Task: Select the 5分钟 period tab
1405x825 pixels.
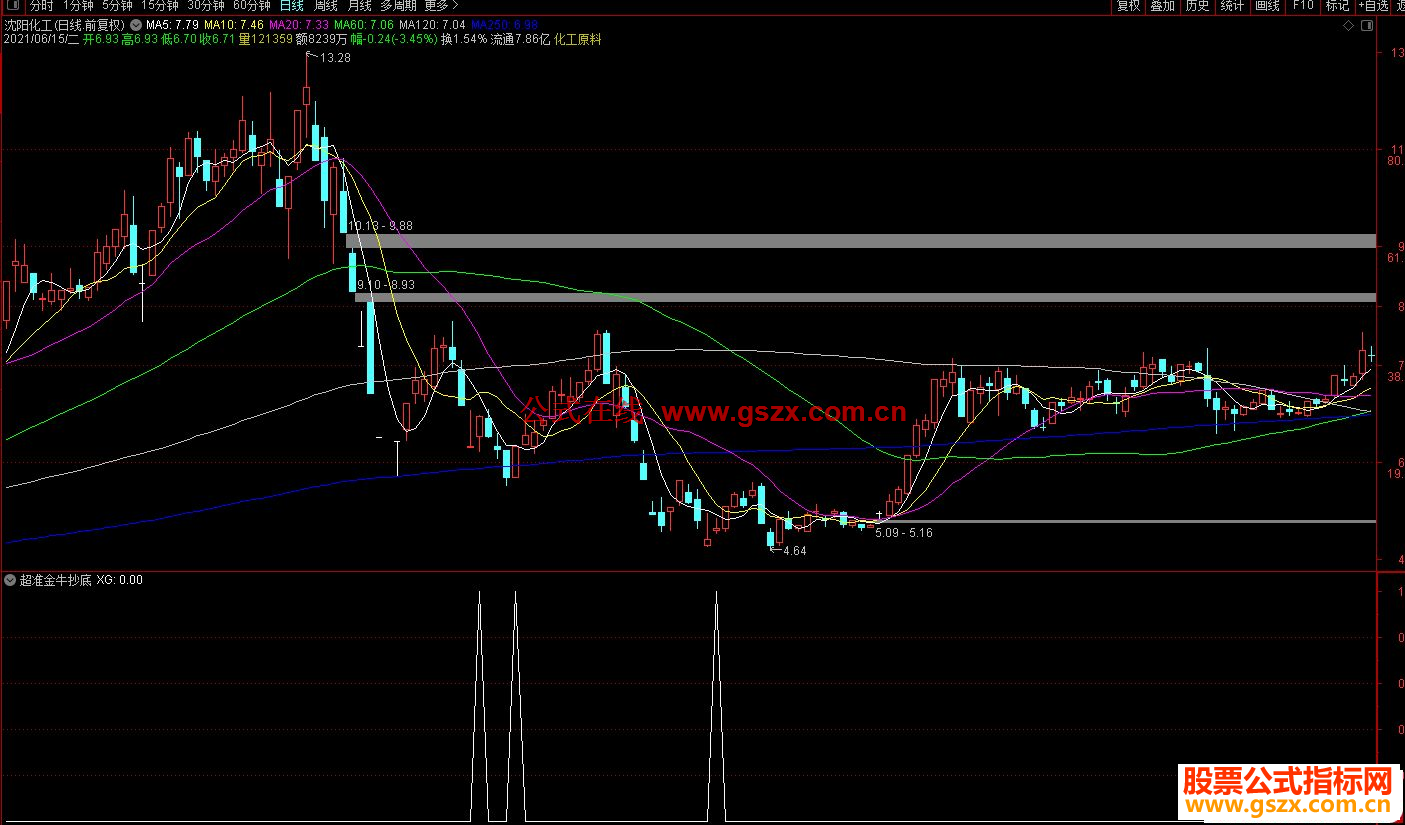Action: (117, 6)
